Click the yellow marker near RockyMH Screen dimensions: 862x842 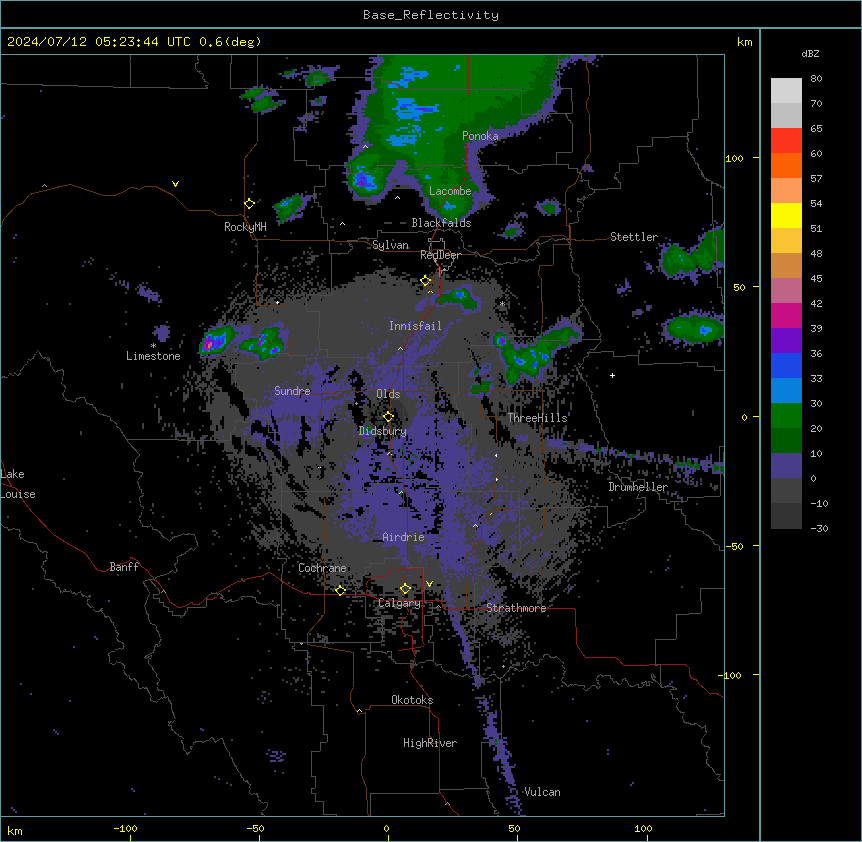pyautogui.click(x=249, y=203)
